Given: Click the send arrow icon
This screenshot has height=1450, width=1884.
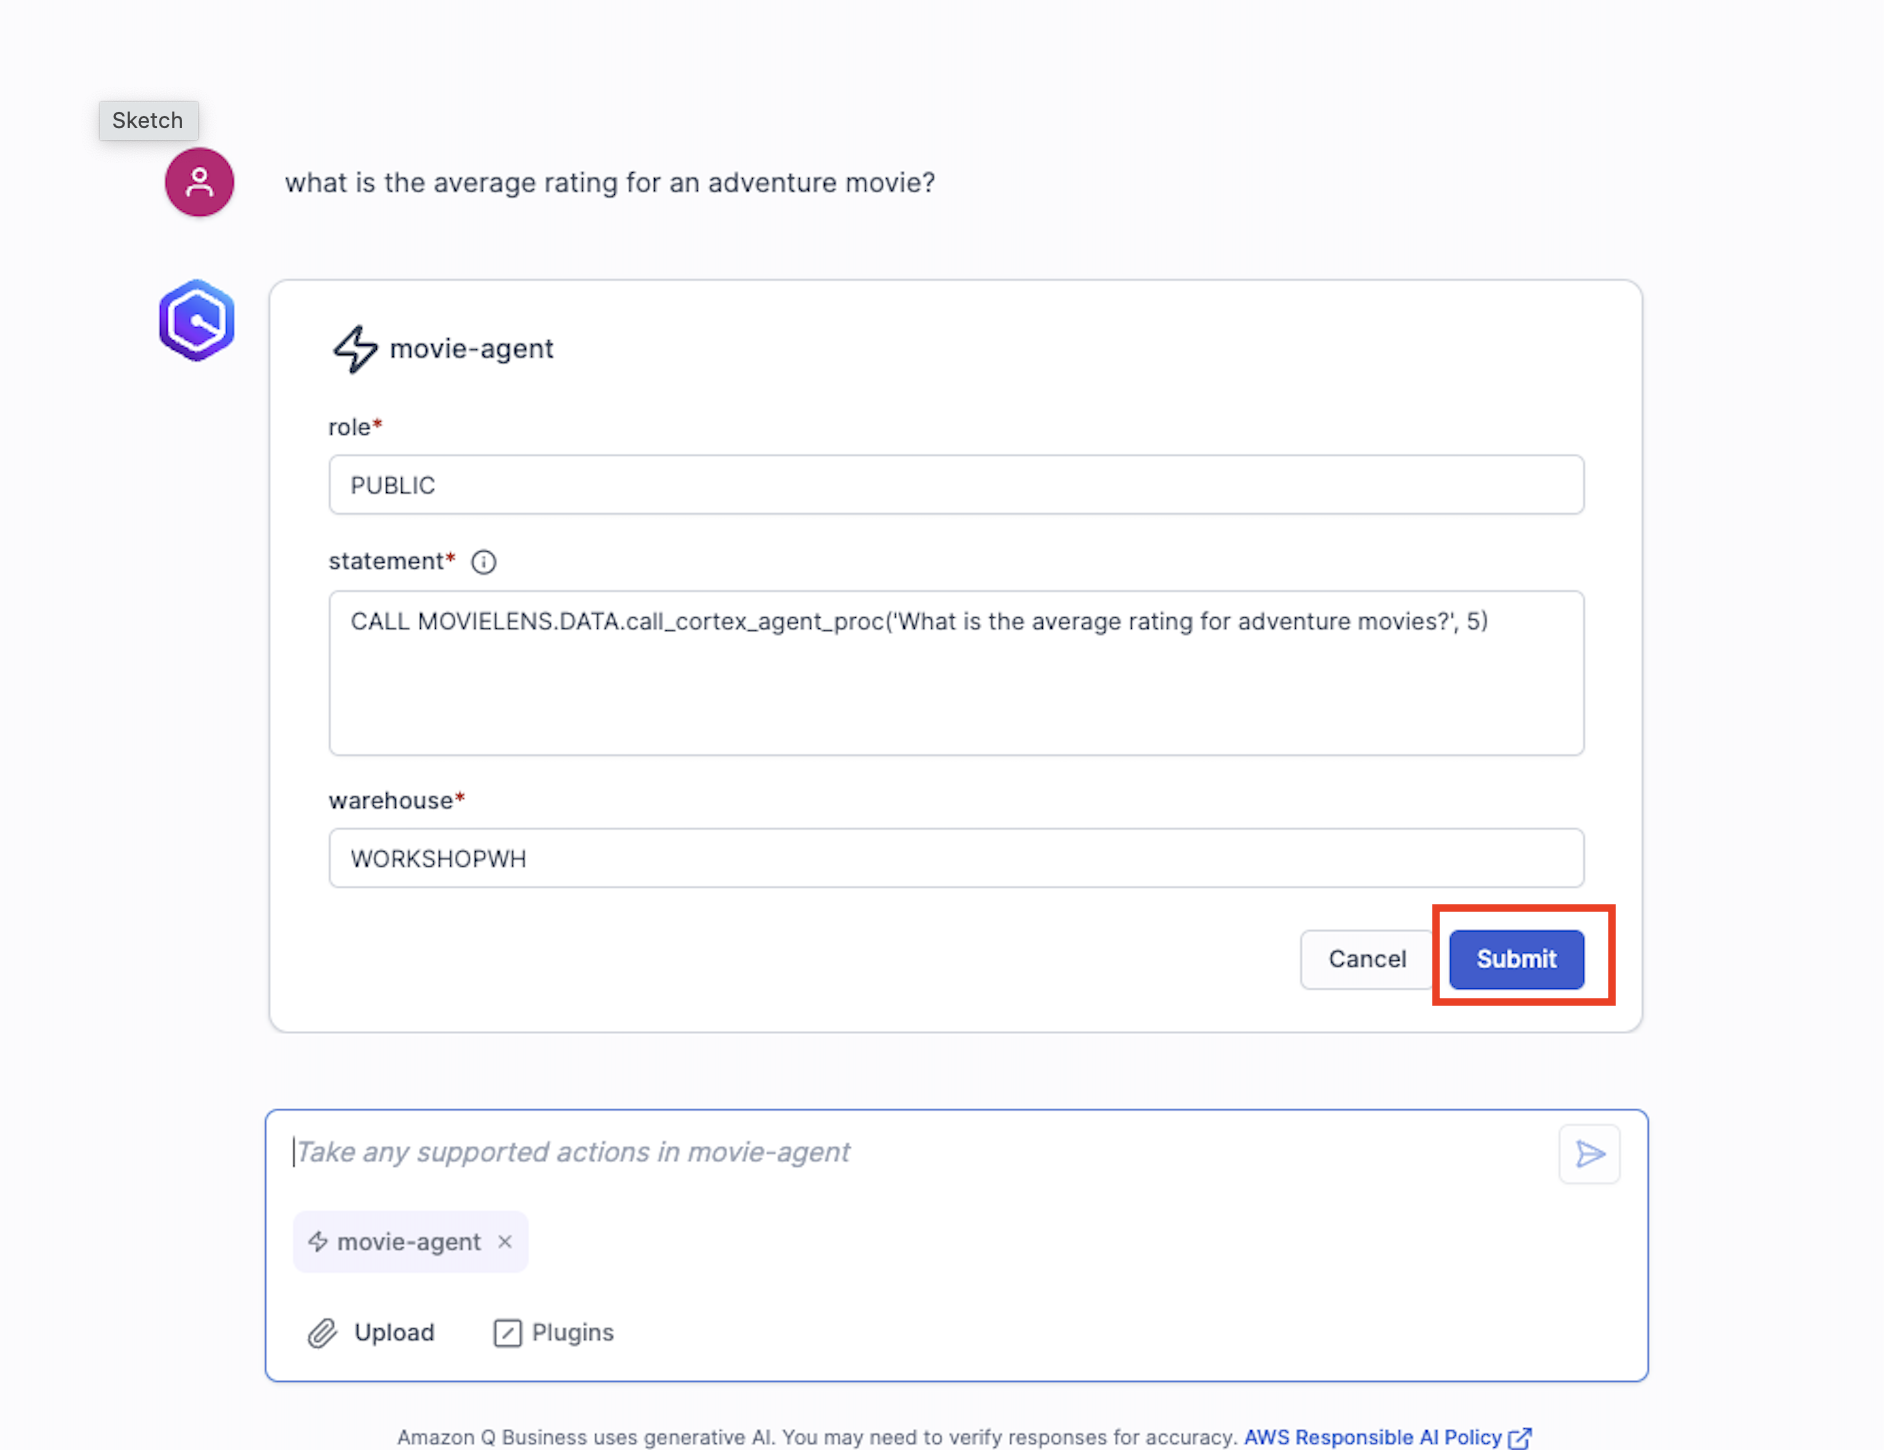Looking at the screenshot, I should click(x=1589, y=1154).
